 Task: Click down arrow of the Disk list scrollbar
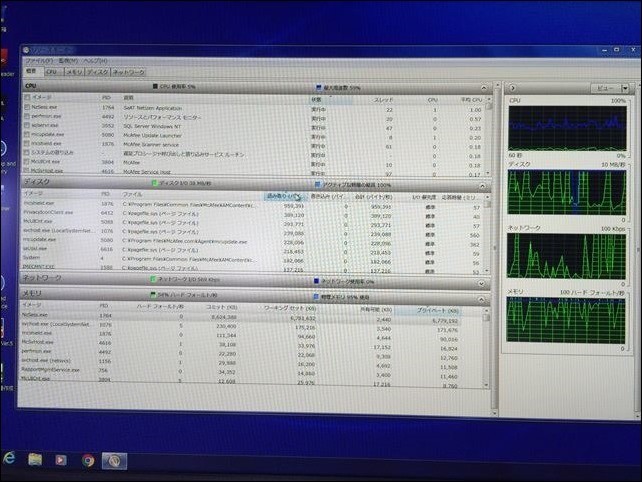point(487,271)
